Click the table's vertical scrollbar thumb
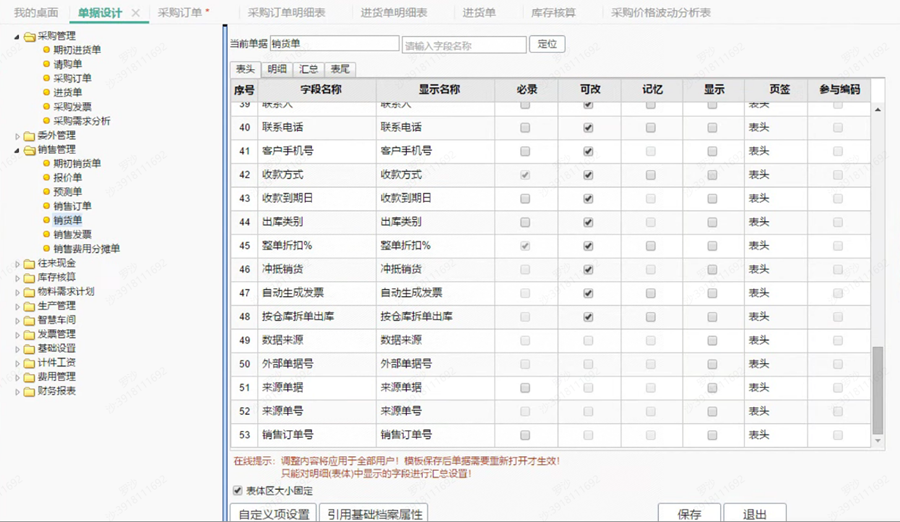900x522 pixels. [878, 390]
